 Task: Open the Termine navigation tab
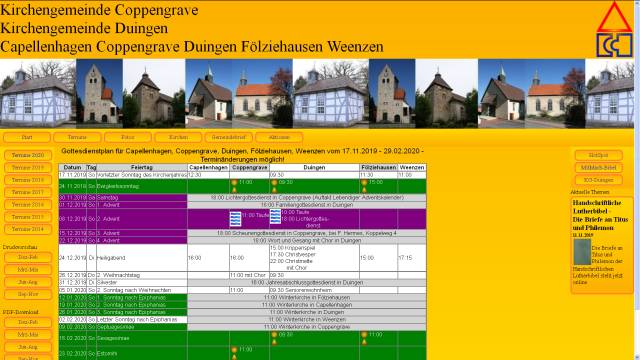pos(77,137)
